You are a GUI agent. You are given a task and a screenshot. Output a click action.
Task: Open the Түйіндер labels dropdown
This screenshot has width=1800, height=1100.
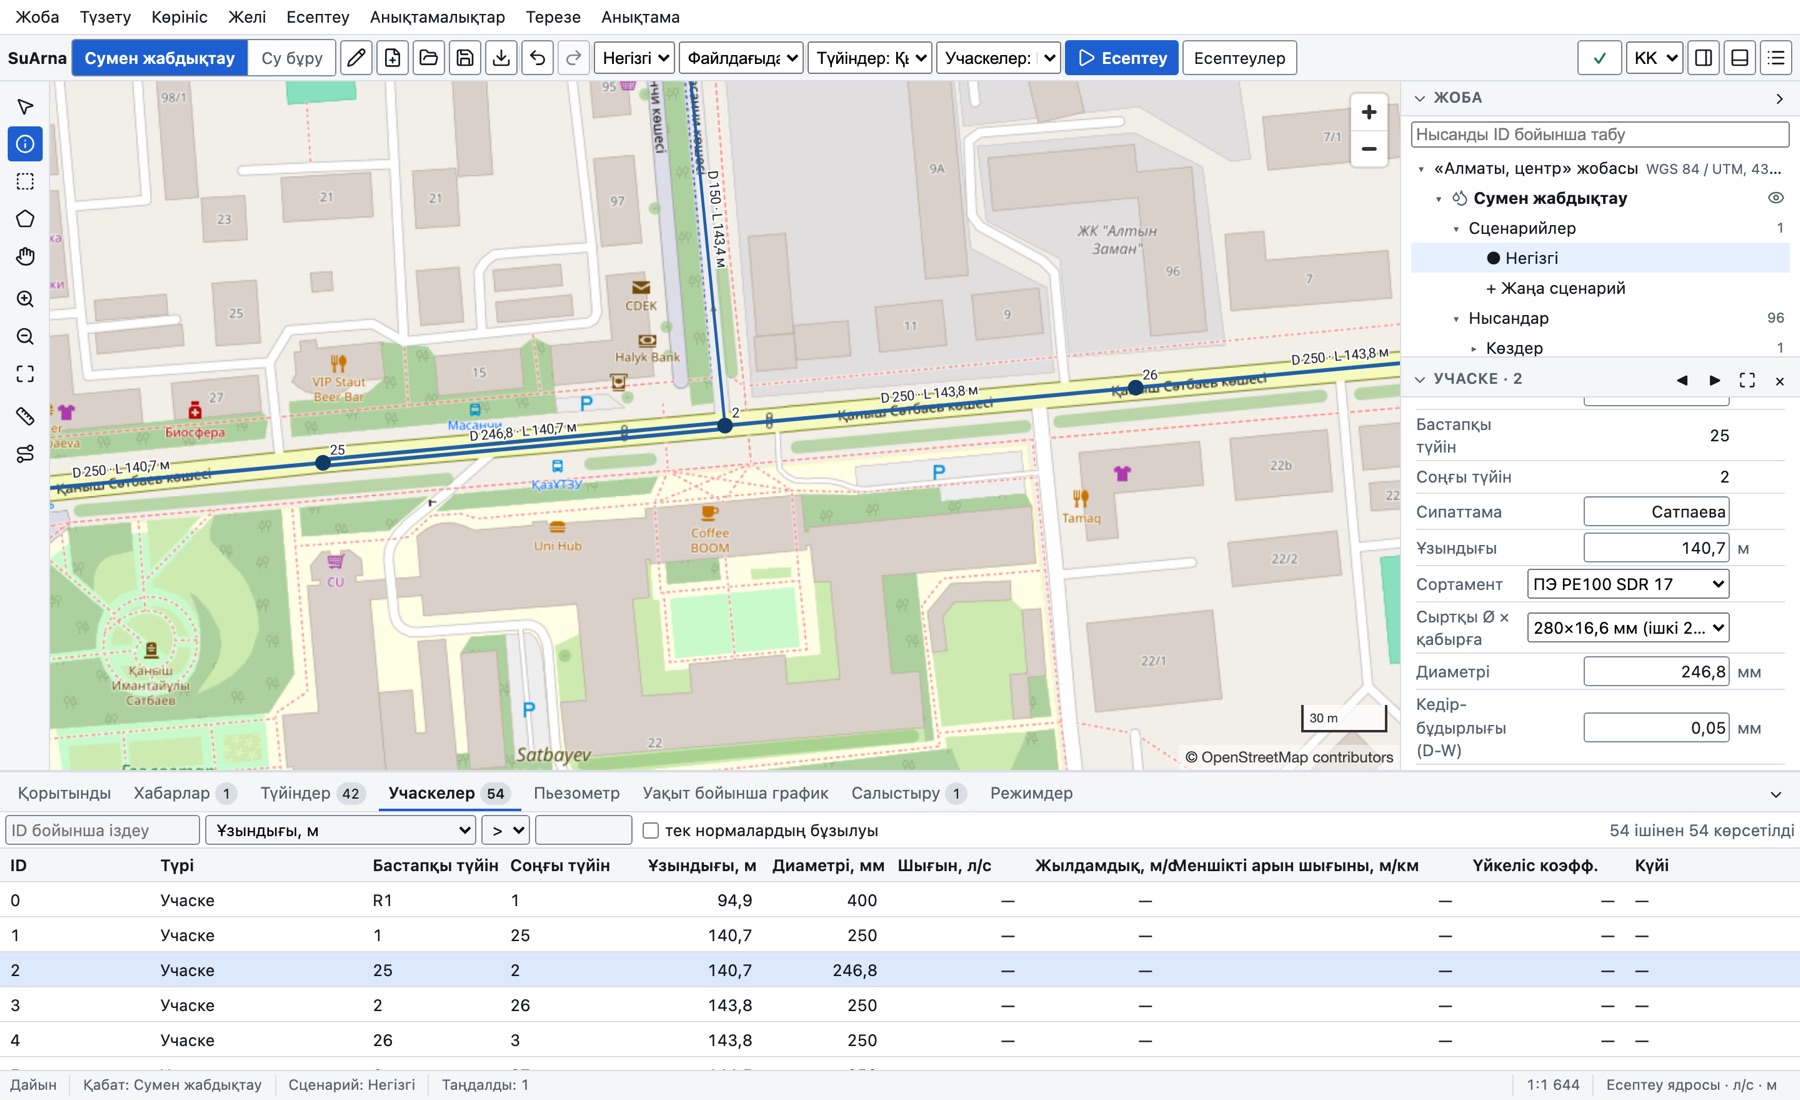click(870, 58)
